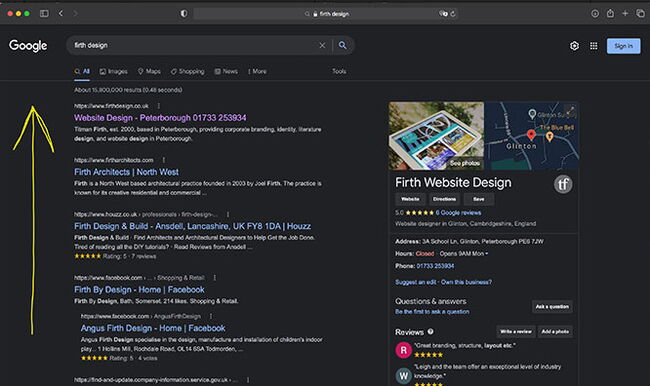Click the See photos thumbnail

436,136
